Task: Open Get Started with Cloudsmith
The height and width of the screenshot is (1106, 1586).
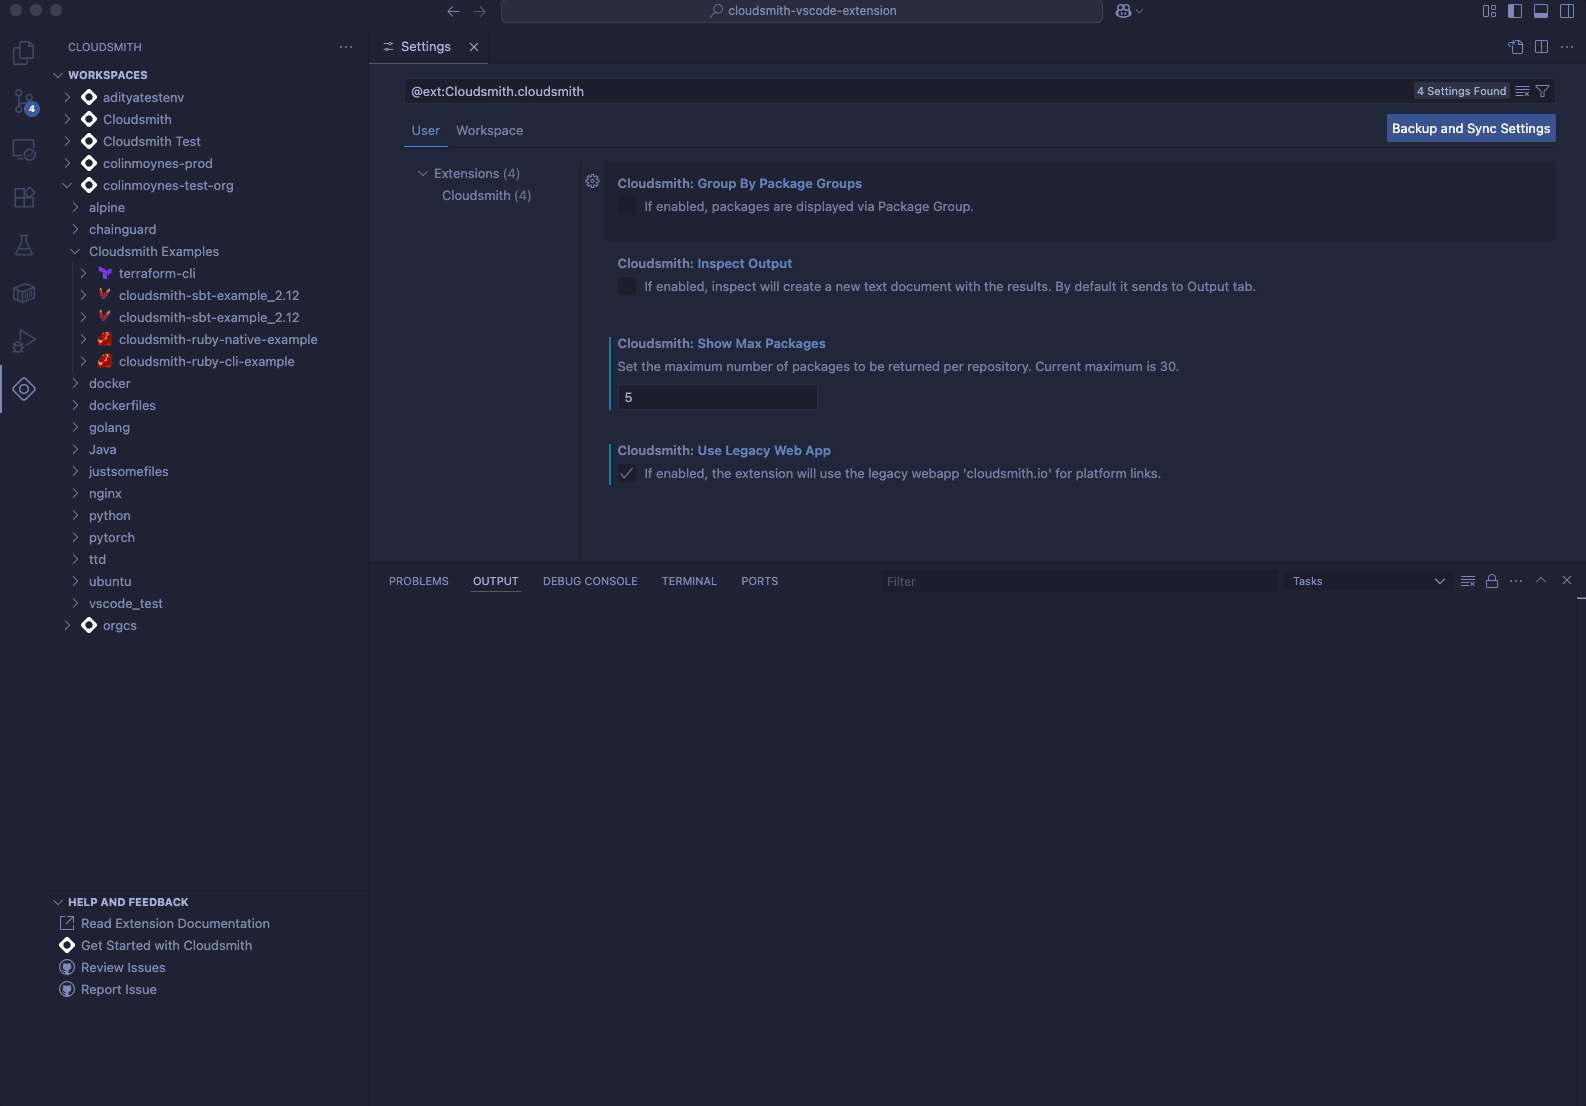Action: (x=166, y=945)
